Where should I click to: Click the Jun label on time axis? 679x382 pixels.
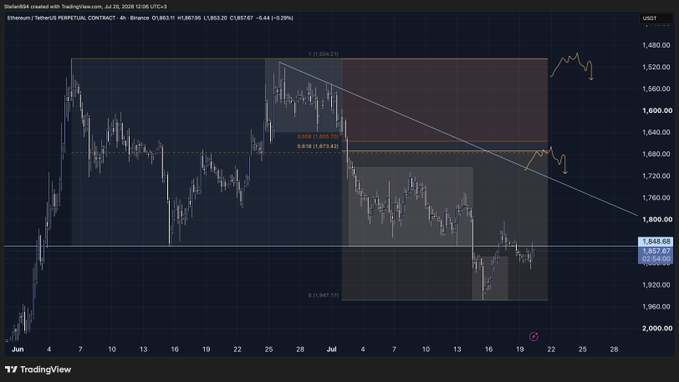point(18,349)
